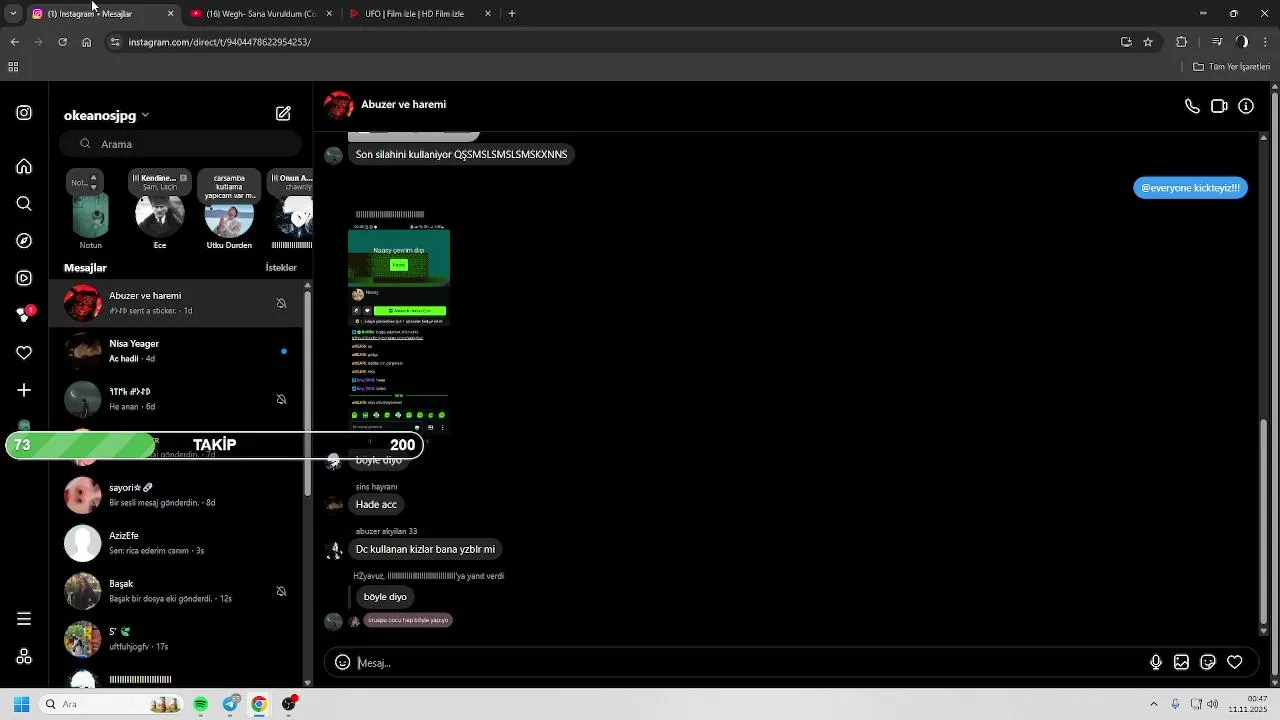Screen dimensions: 1280x720
Task: Toggle the muted bell on Başak chat
Action: pos(281,591)
